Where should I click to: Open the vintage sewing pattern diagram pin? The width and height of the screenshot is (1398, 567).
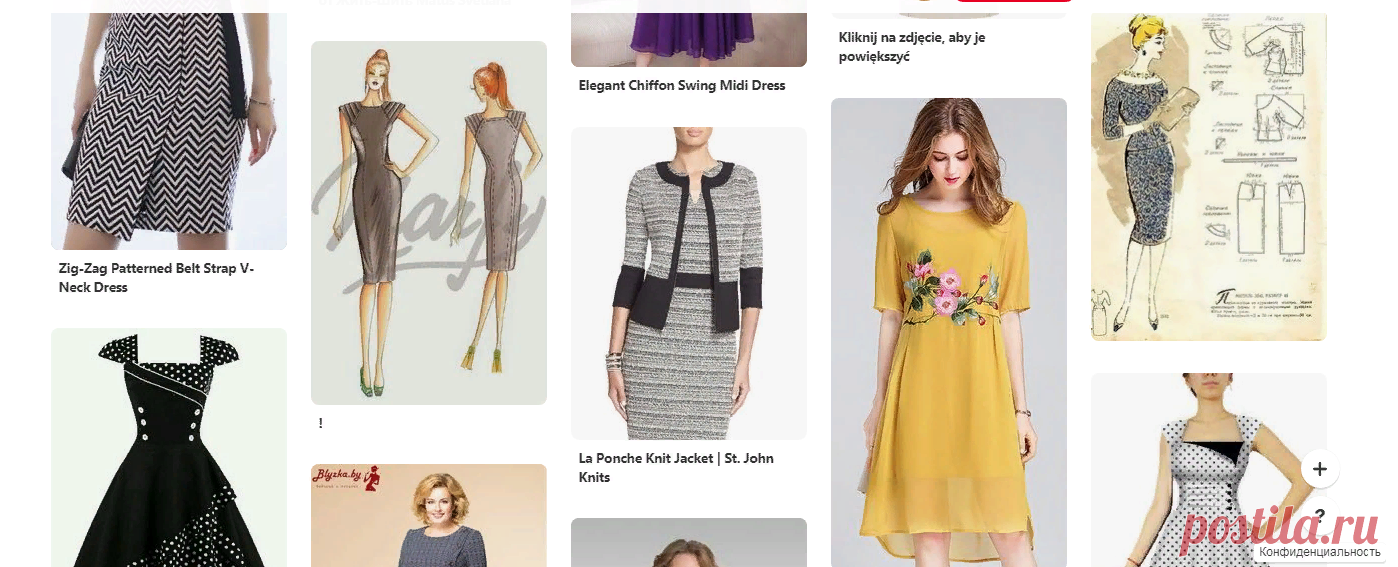click(1209, 177)
